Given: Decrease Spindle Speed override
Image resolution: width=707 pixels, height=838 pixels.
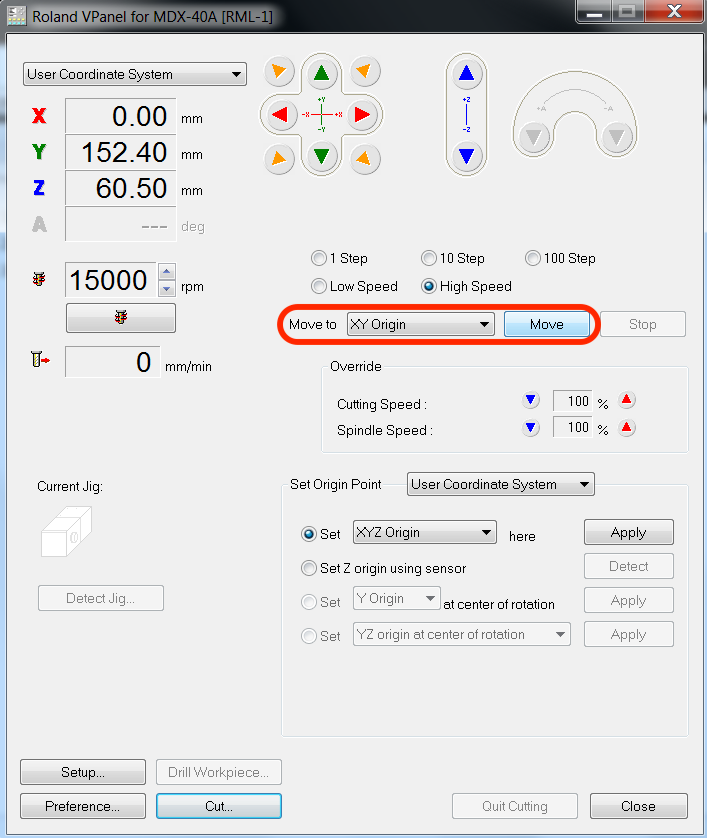Looking at the screenshot, I should click(x=531, y=428).
